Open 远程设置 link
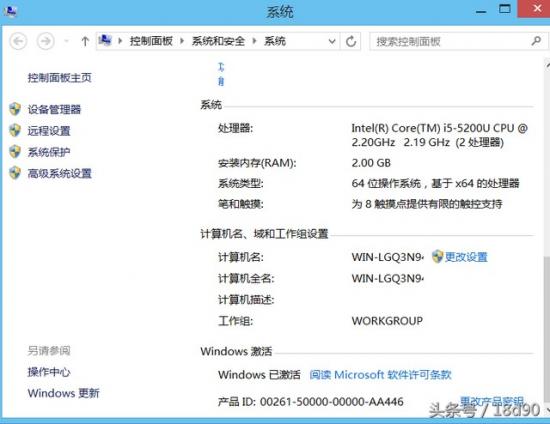The height and width of the screenshot is (424, 550). point(49,131)
